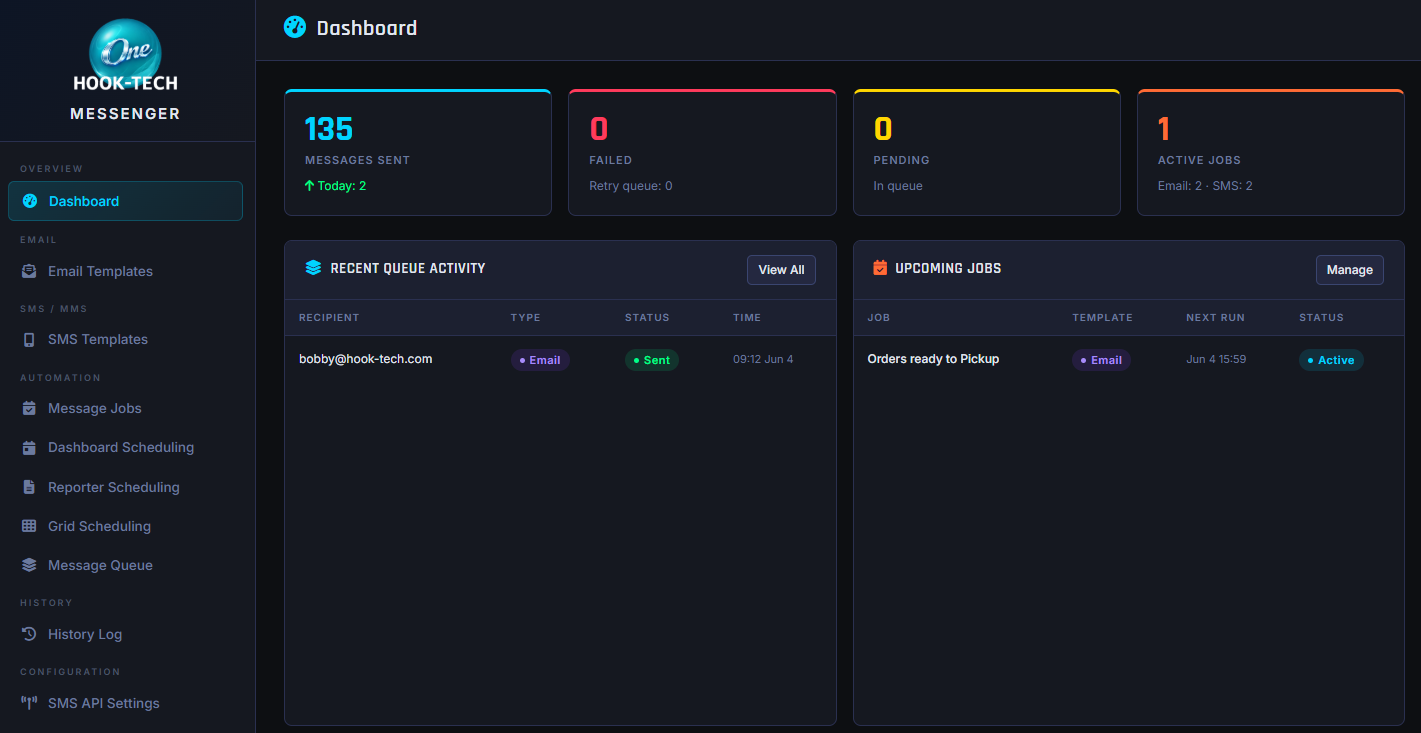Screen dimensions: 1421x733
Task: Click the Recent Queue Activity heading
Action: (x=408, y=268)
